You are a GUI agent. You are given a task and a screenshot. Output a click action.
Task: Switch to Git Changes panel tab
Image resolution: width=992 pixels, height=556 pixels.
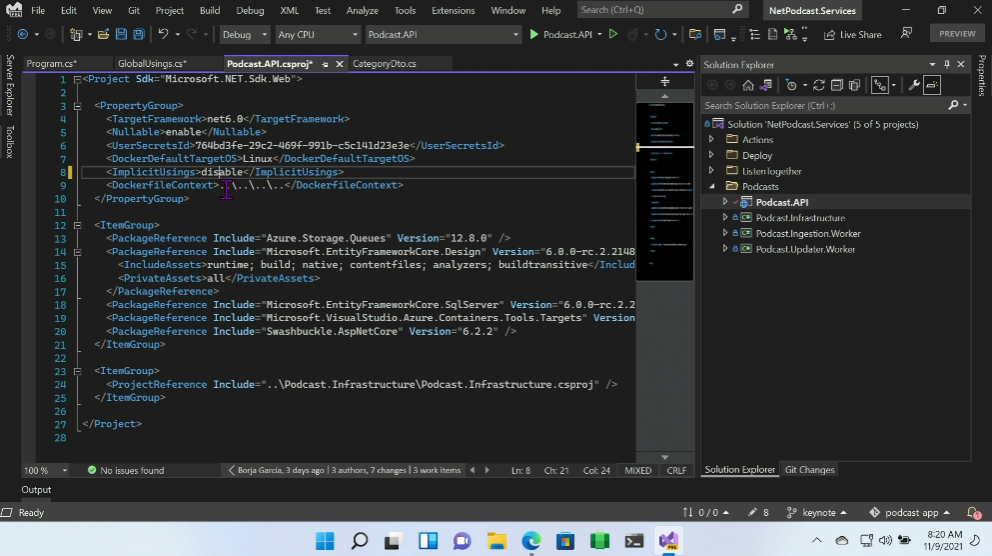(809, 470)
